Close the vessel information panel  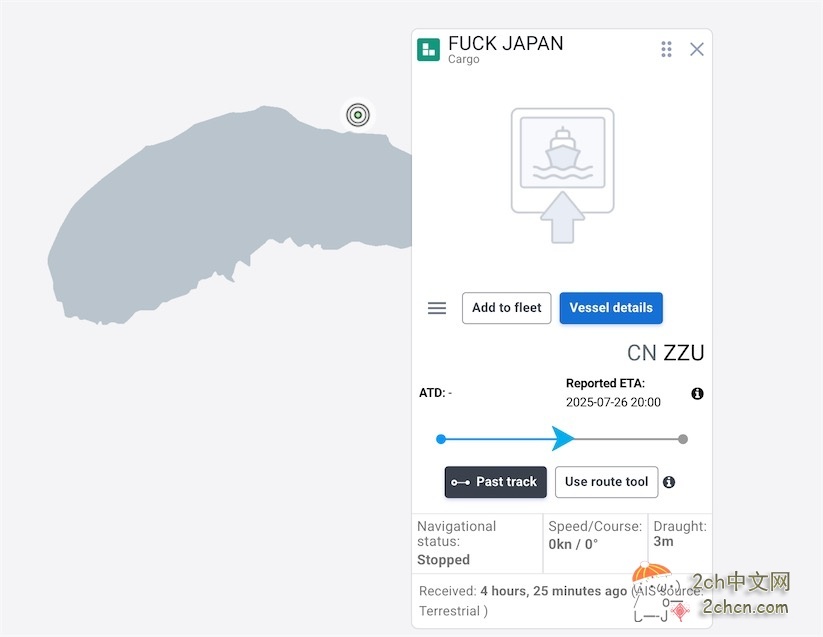(x=697, y=48)
